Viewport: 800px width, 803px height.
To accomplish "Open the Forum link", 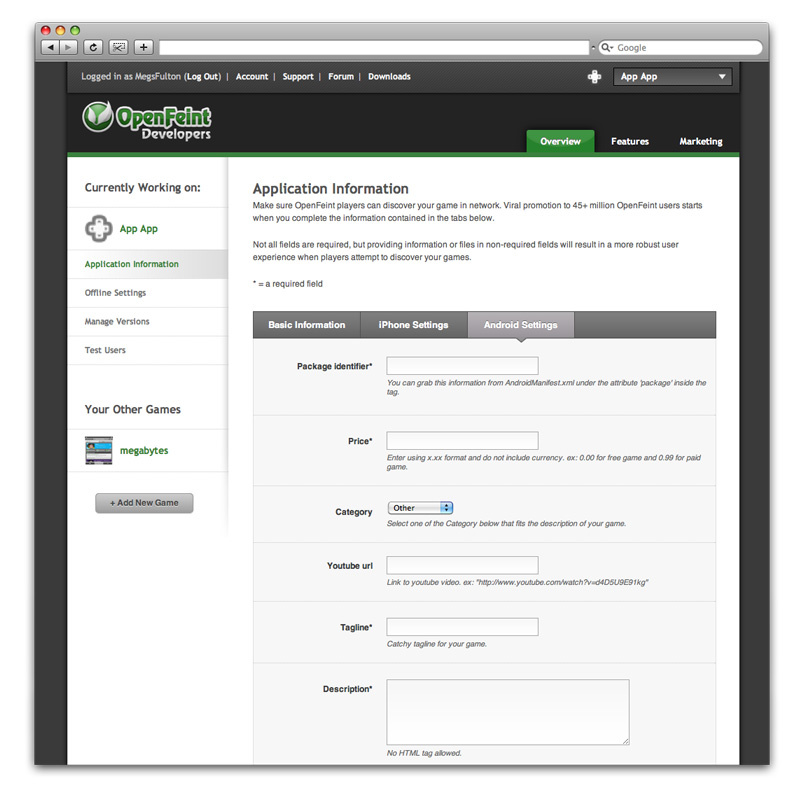I will click(x=341, y=77).
